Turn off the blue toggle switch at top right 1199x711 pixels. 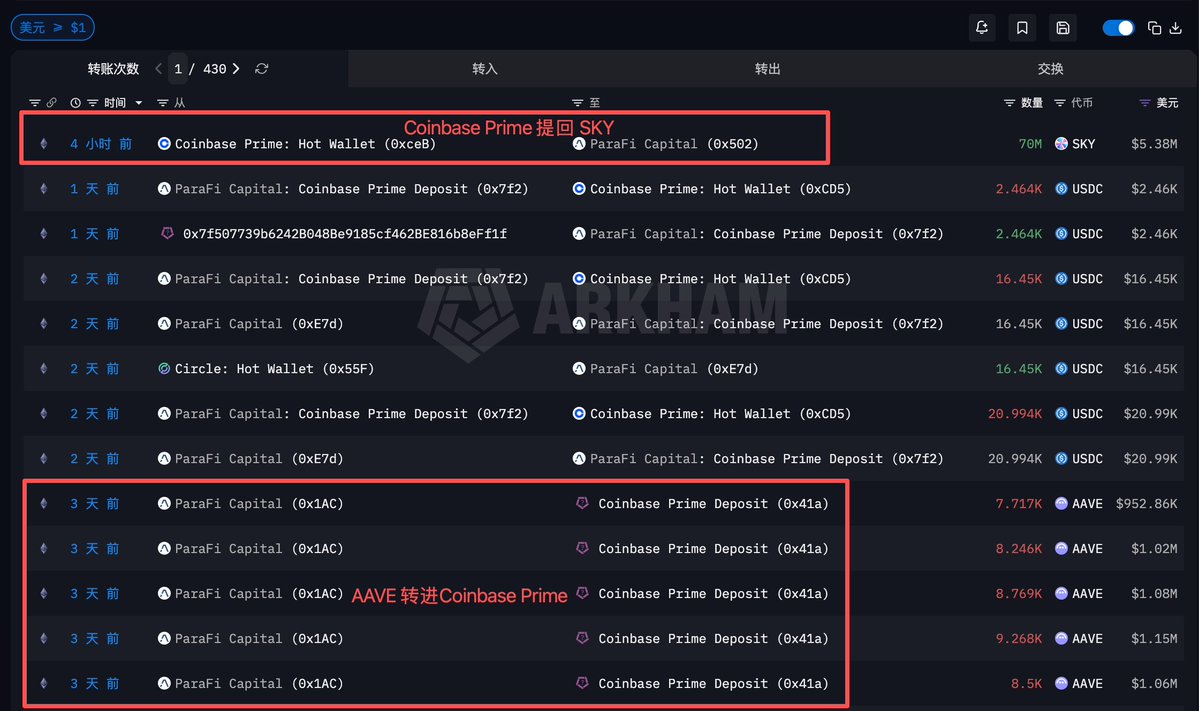point(1118,28)
